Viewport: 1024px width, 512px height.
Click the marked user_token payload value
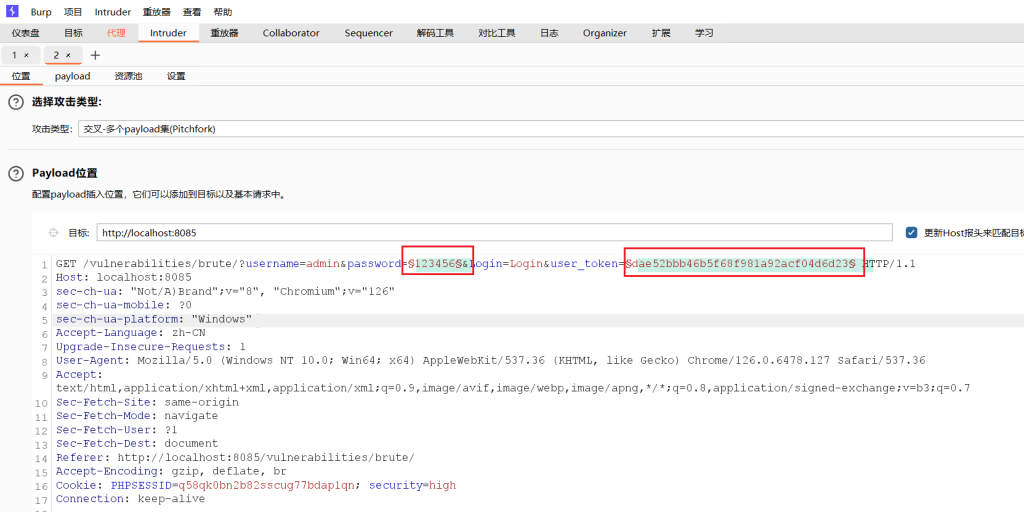point(741,264)
